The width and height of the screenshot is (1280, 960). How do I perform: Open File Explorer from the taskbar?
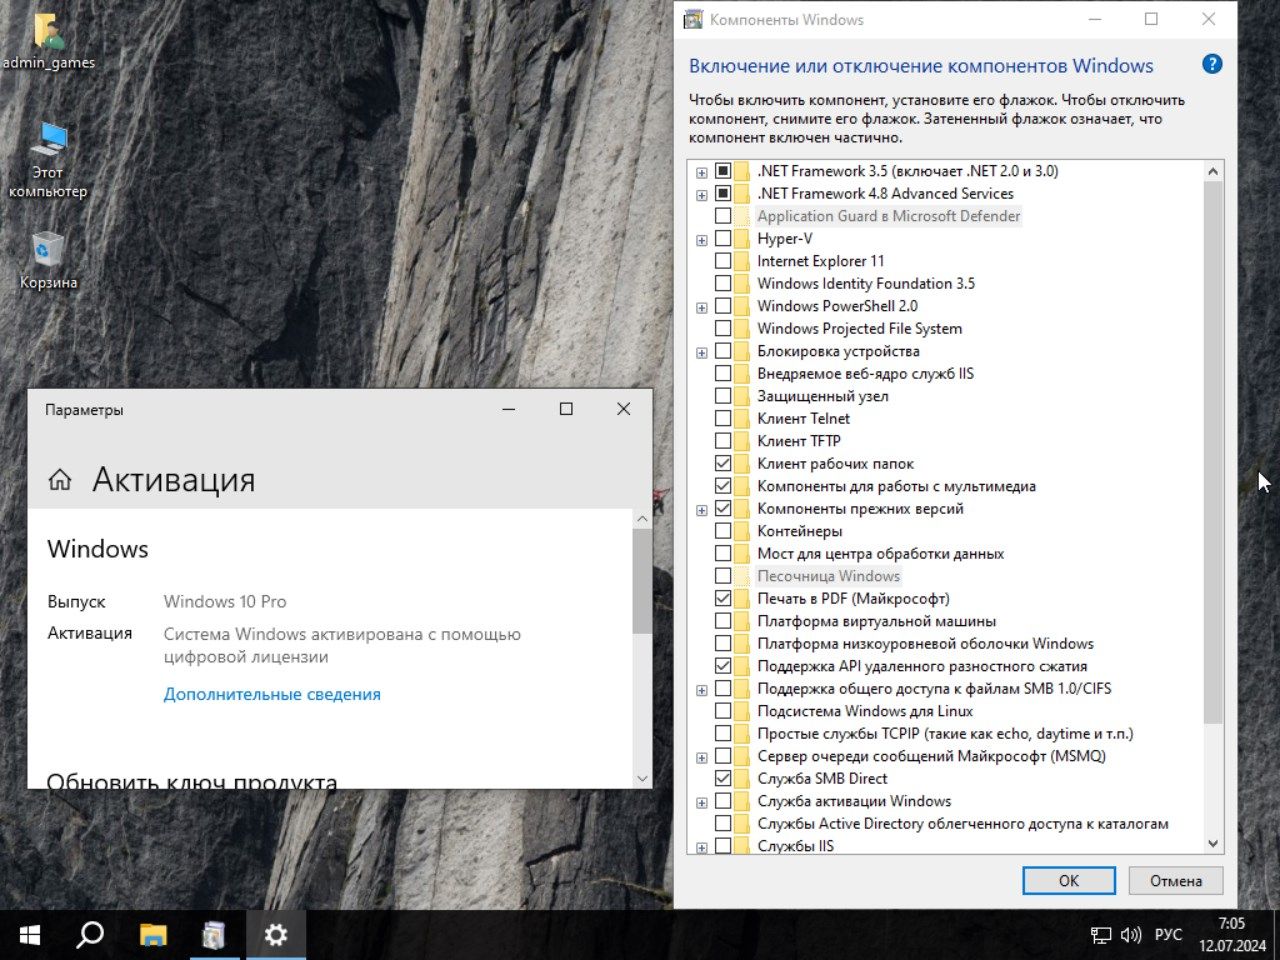point(151,935)
